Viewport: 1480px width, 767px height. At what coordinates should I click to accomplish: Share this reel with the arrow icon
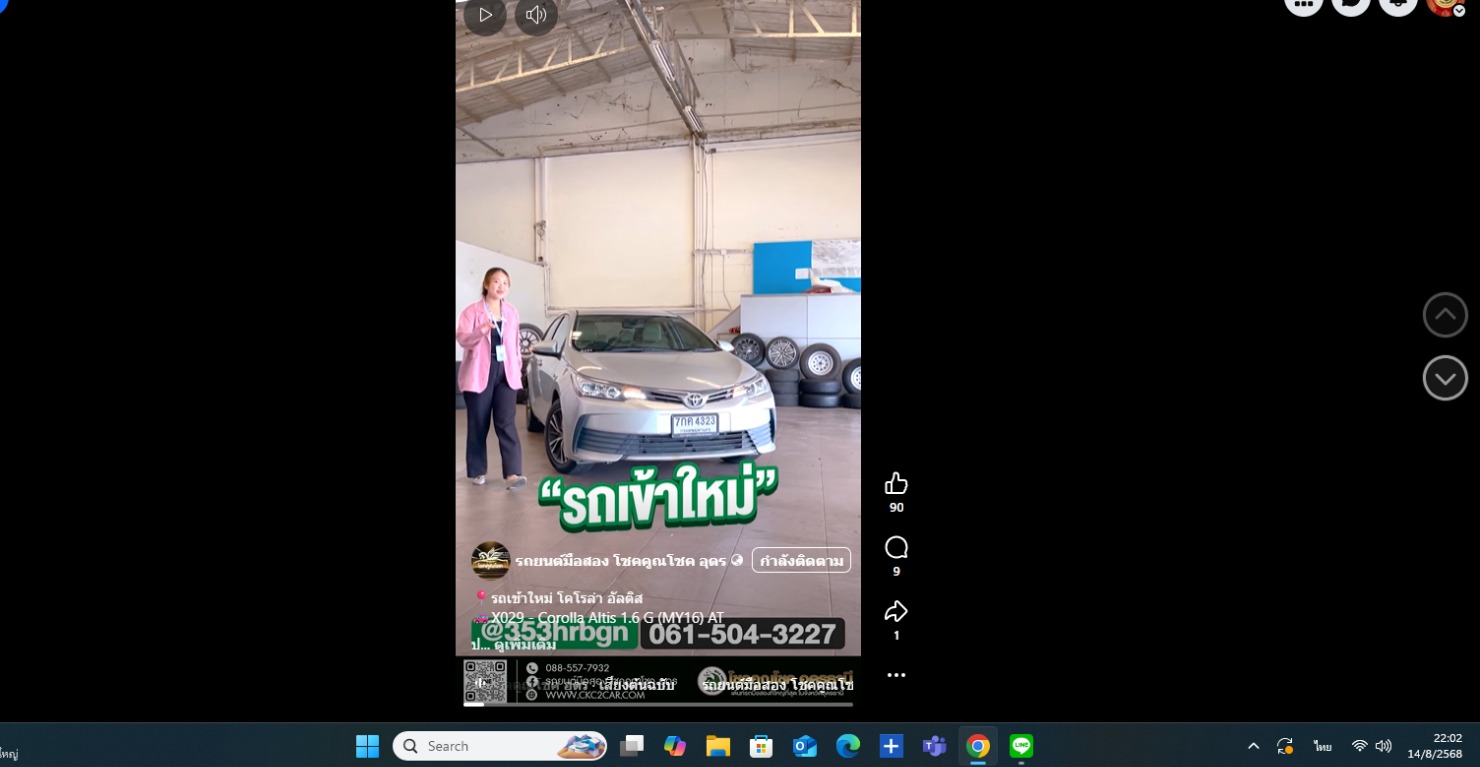point(896,612)
